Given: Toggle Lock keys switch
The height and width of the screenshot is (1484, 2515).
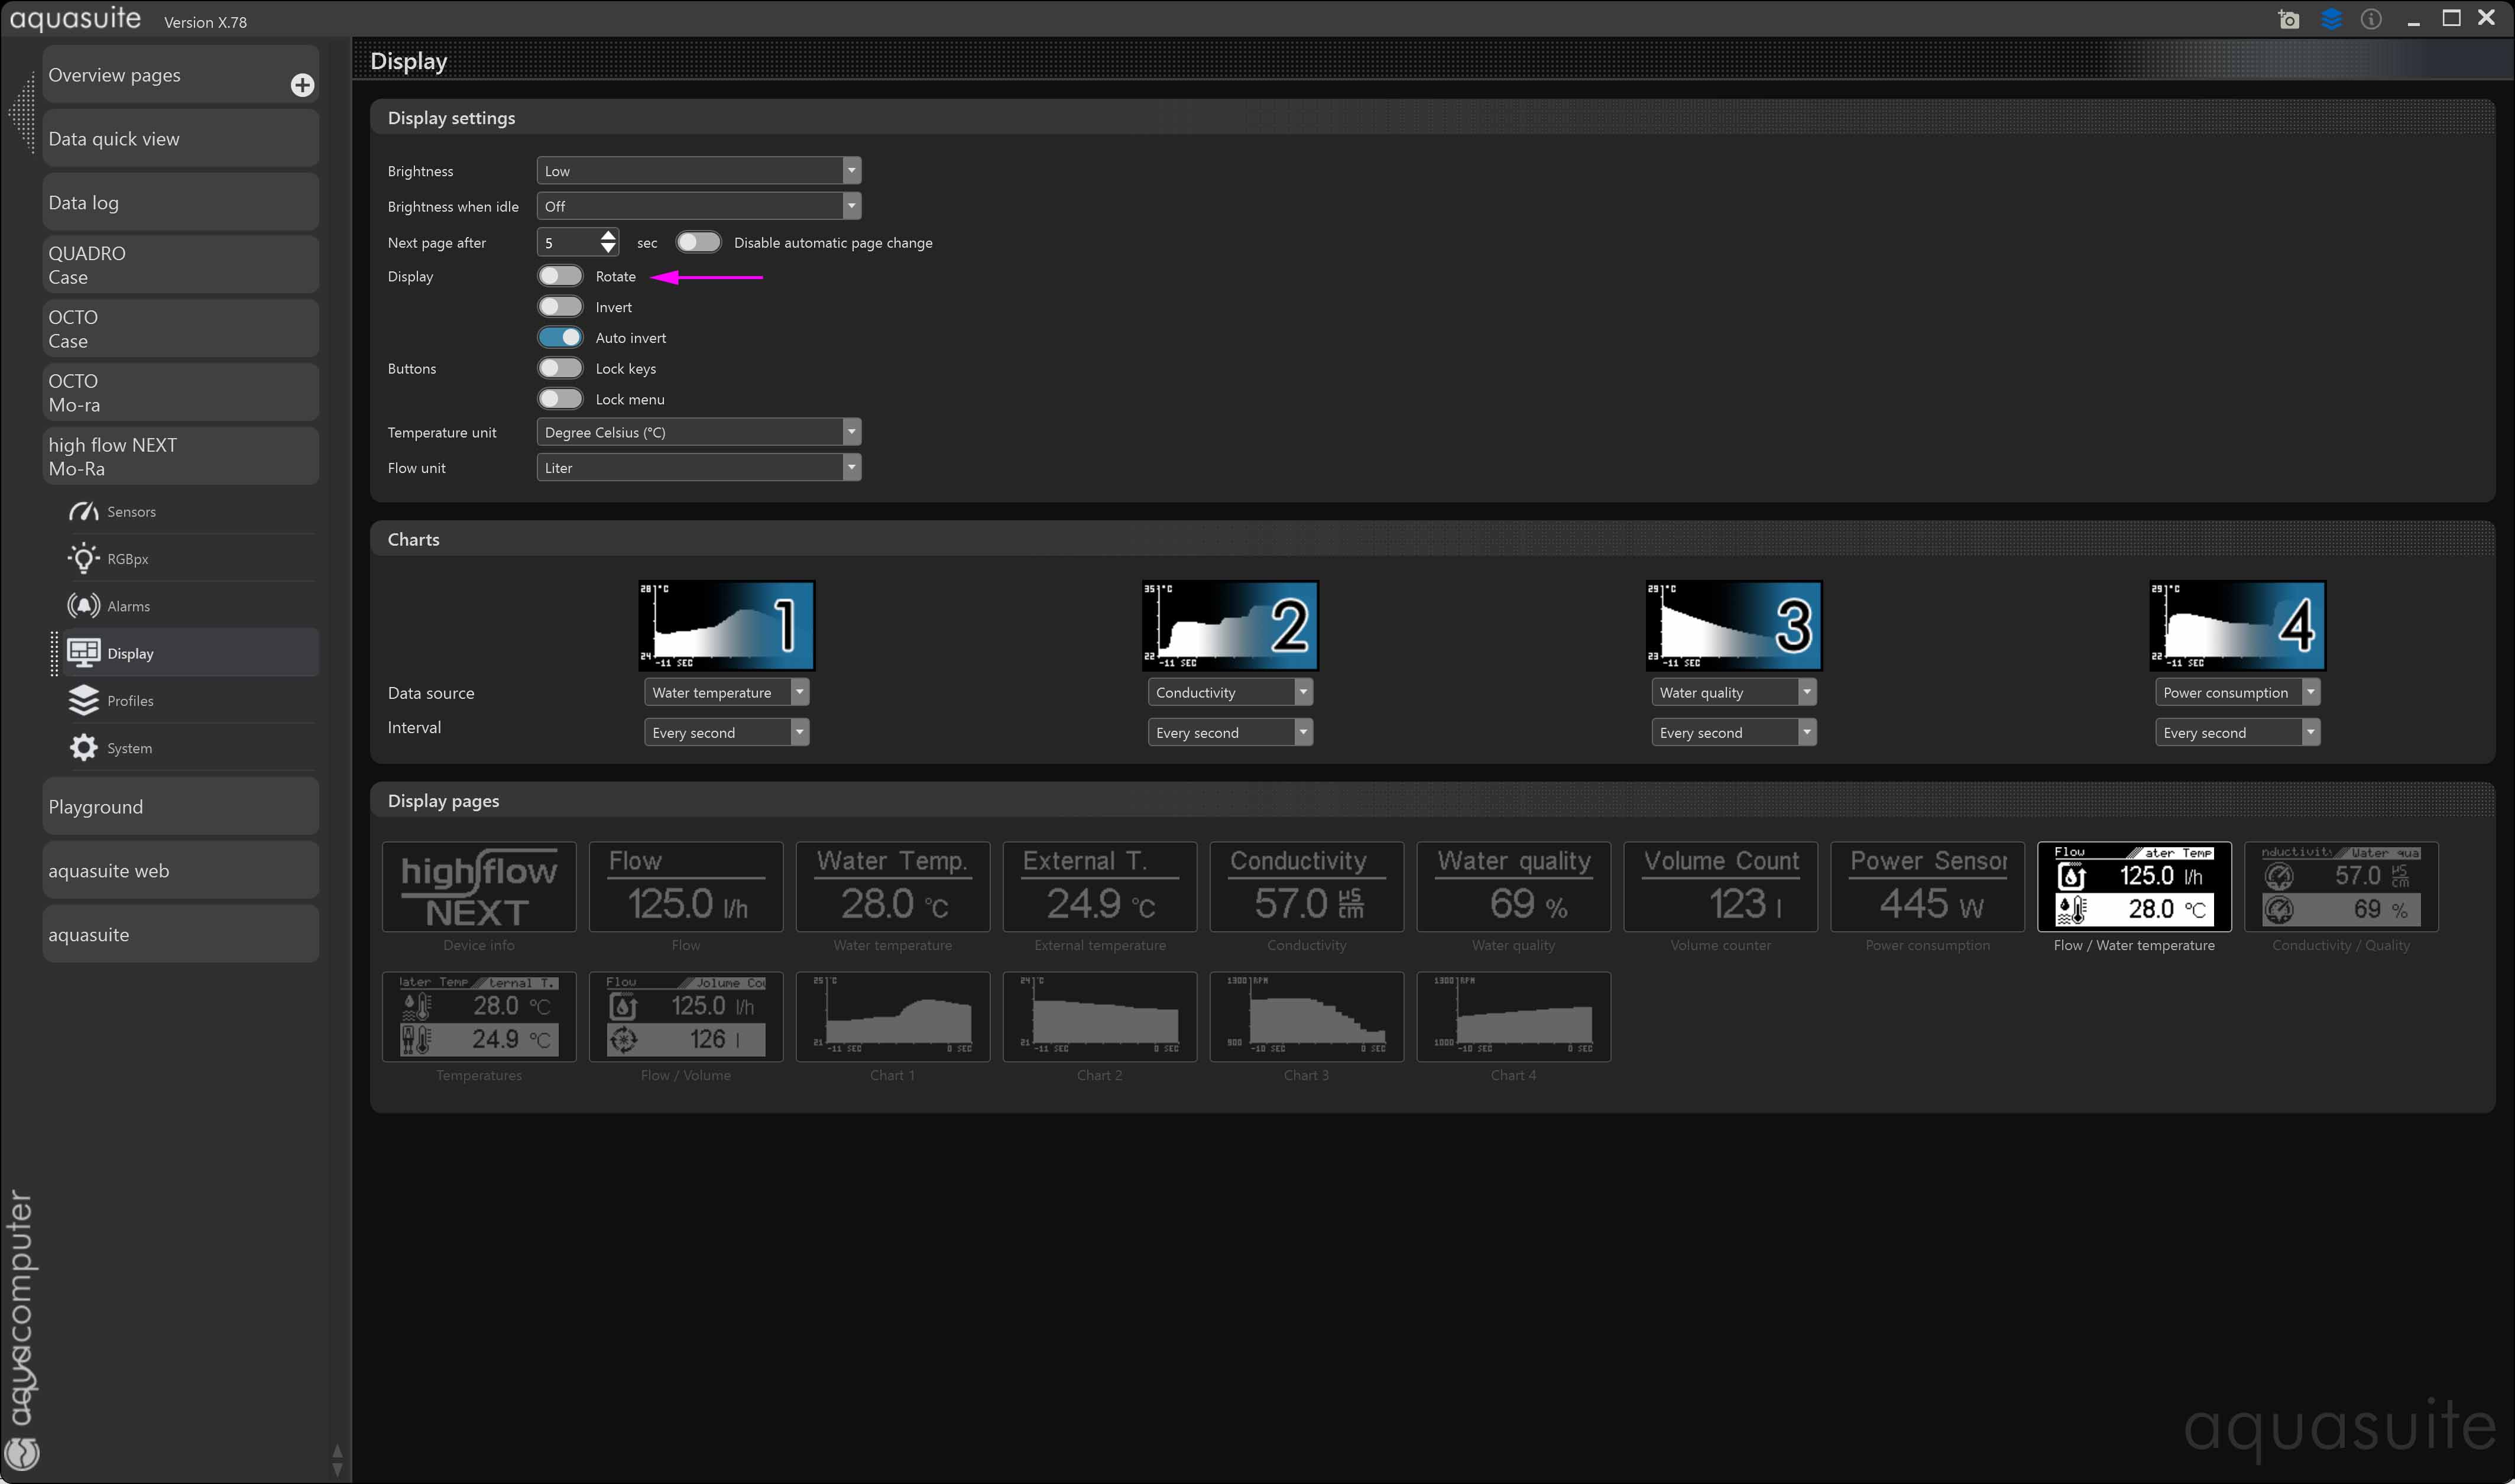Looking at the screenshot, I should 560,368.
